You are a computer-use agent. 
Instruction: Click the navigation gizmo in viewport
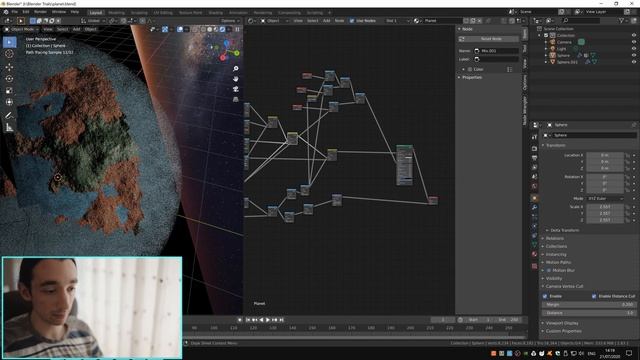tap(226, 51)
